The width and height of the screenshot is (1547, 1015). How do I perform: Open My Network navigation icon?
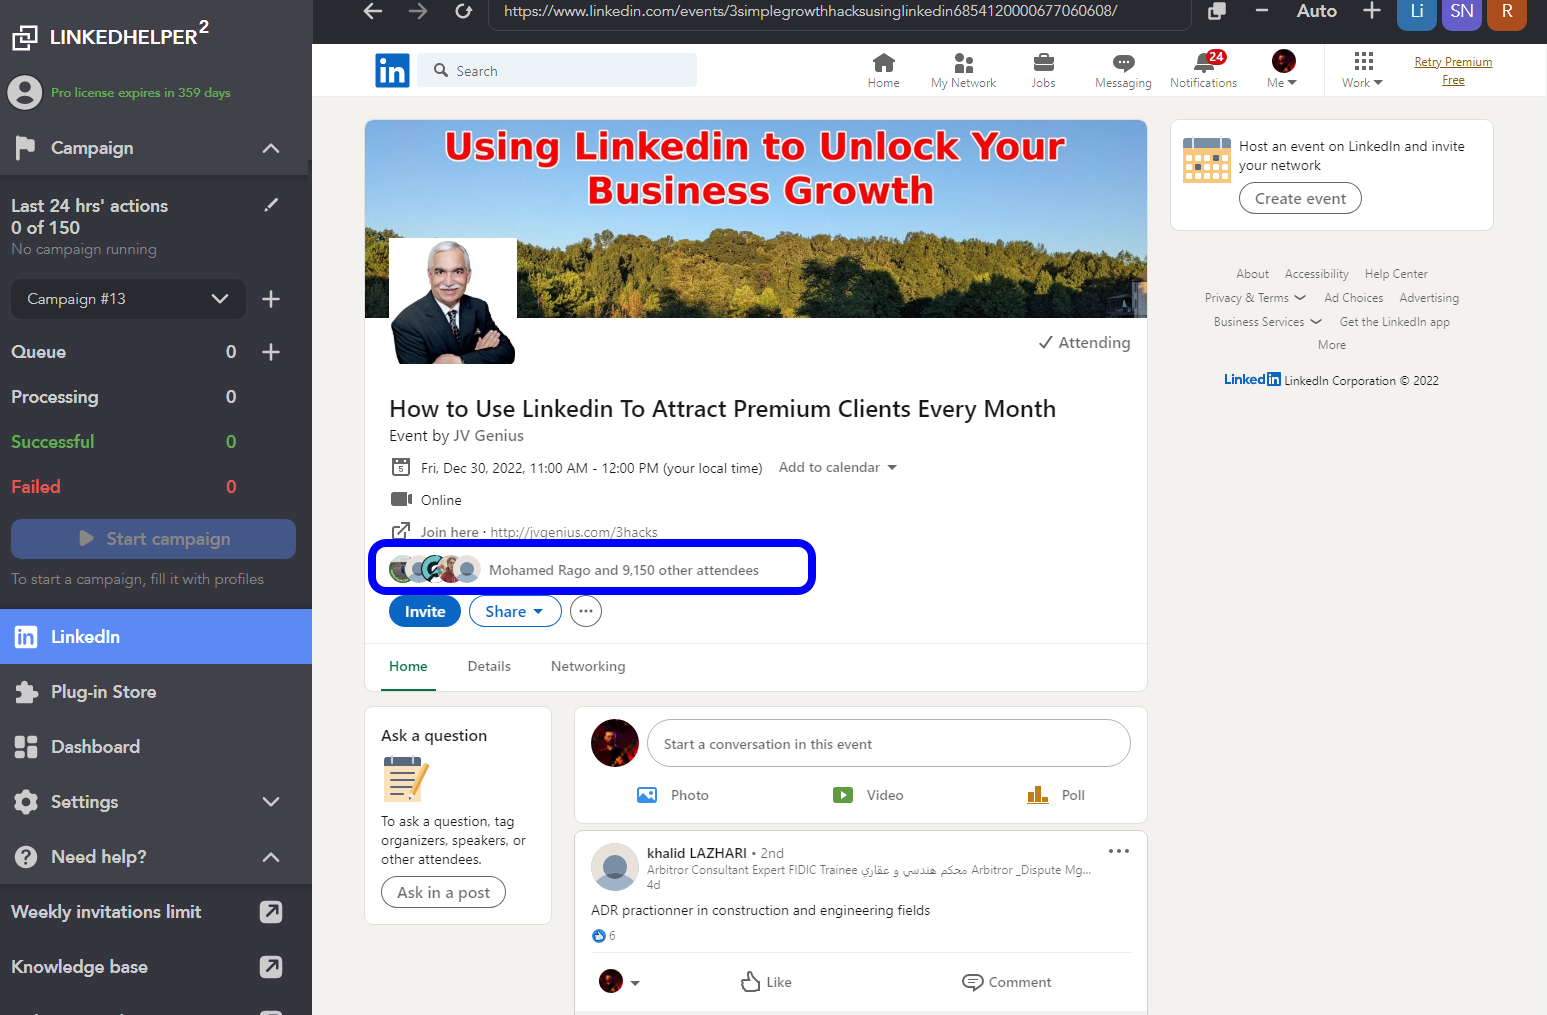963,70
